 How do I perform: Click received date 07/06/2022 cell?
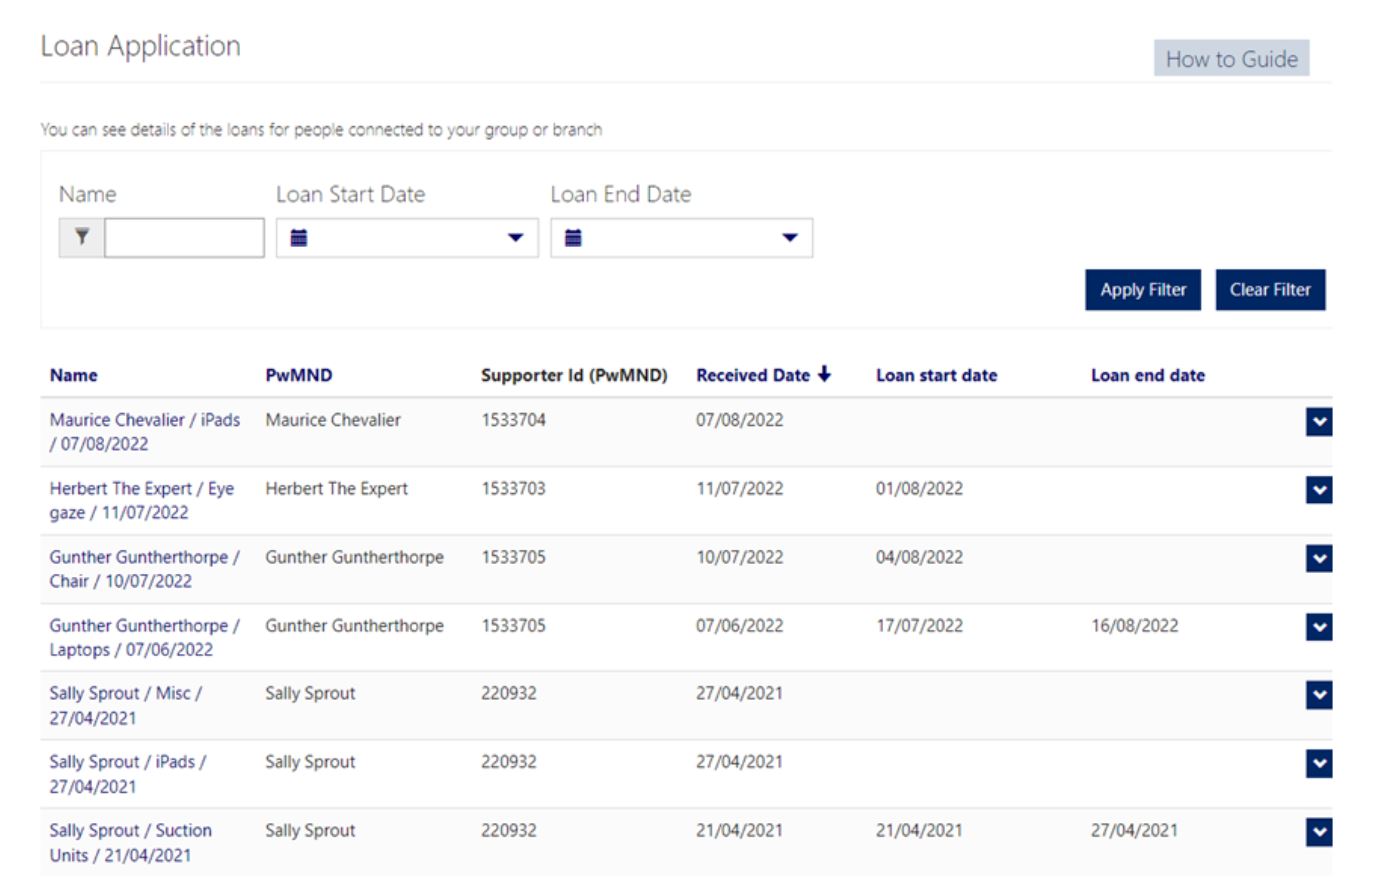(x=740, y=626)
